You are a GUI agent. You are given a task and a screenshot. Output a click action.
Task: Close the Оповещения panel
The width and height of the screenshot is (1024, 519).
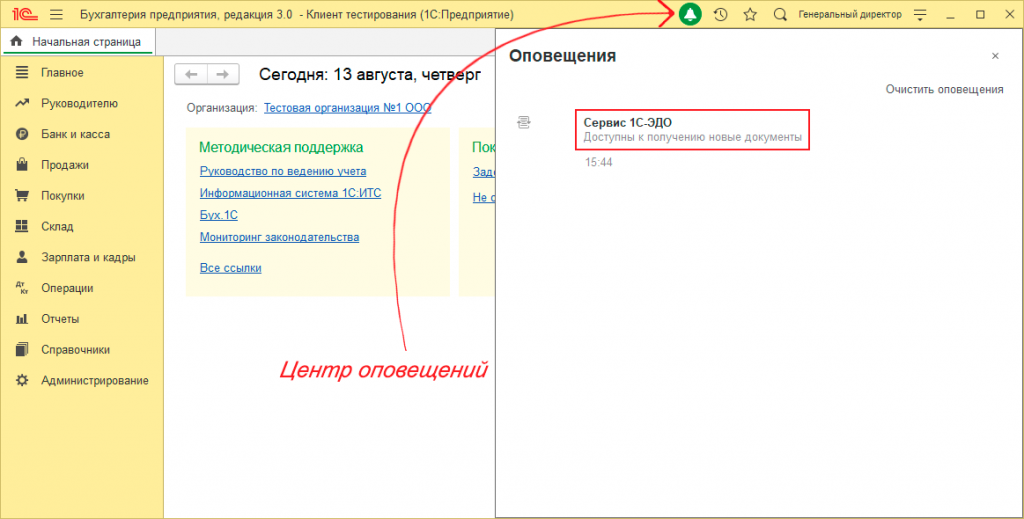pyautogui.click(x=995, y=56)
